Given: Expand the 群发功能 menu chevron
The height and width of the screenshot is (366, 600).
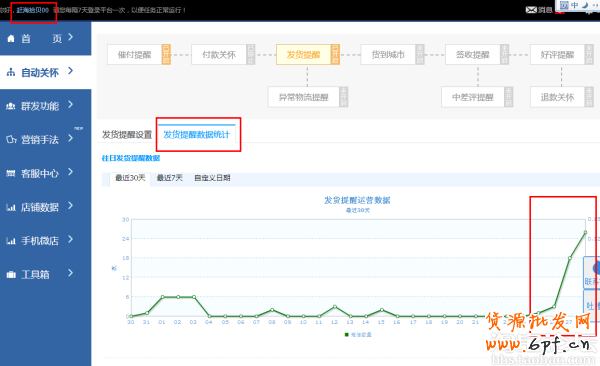Looking at the screenshot, I should (x=70, y=105).
